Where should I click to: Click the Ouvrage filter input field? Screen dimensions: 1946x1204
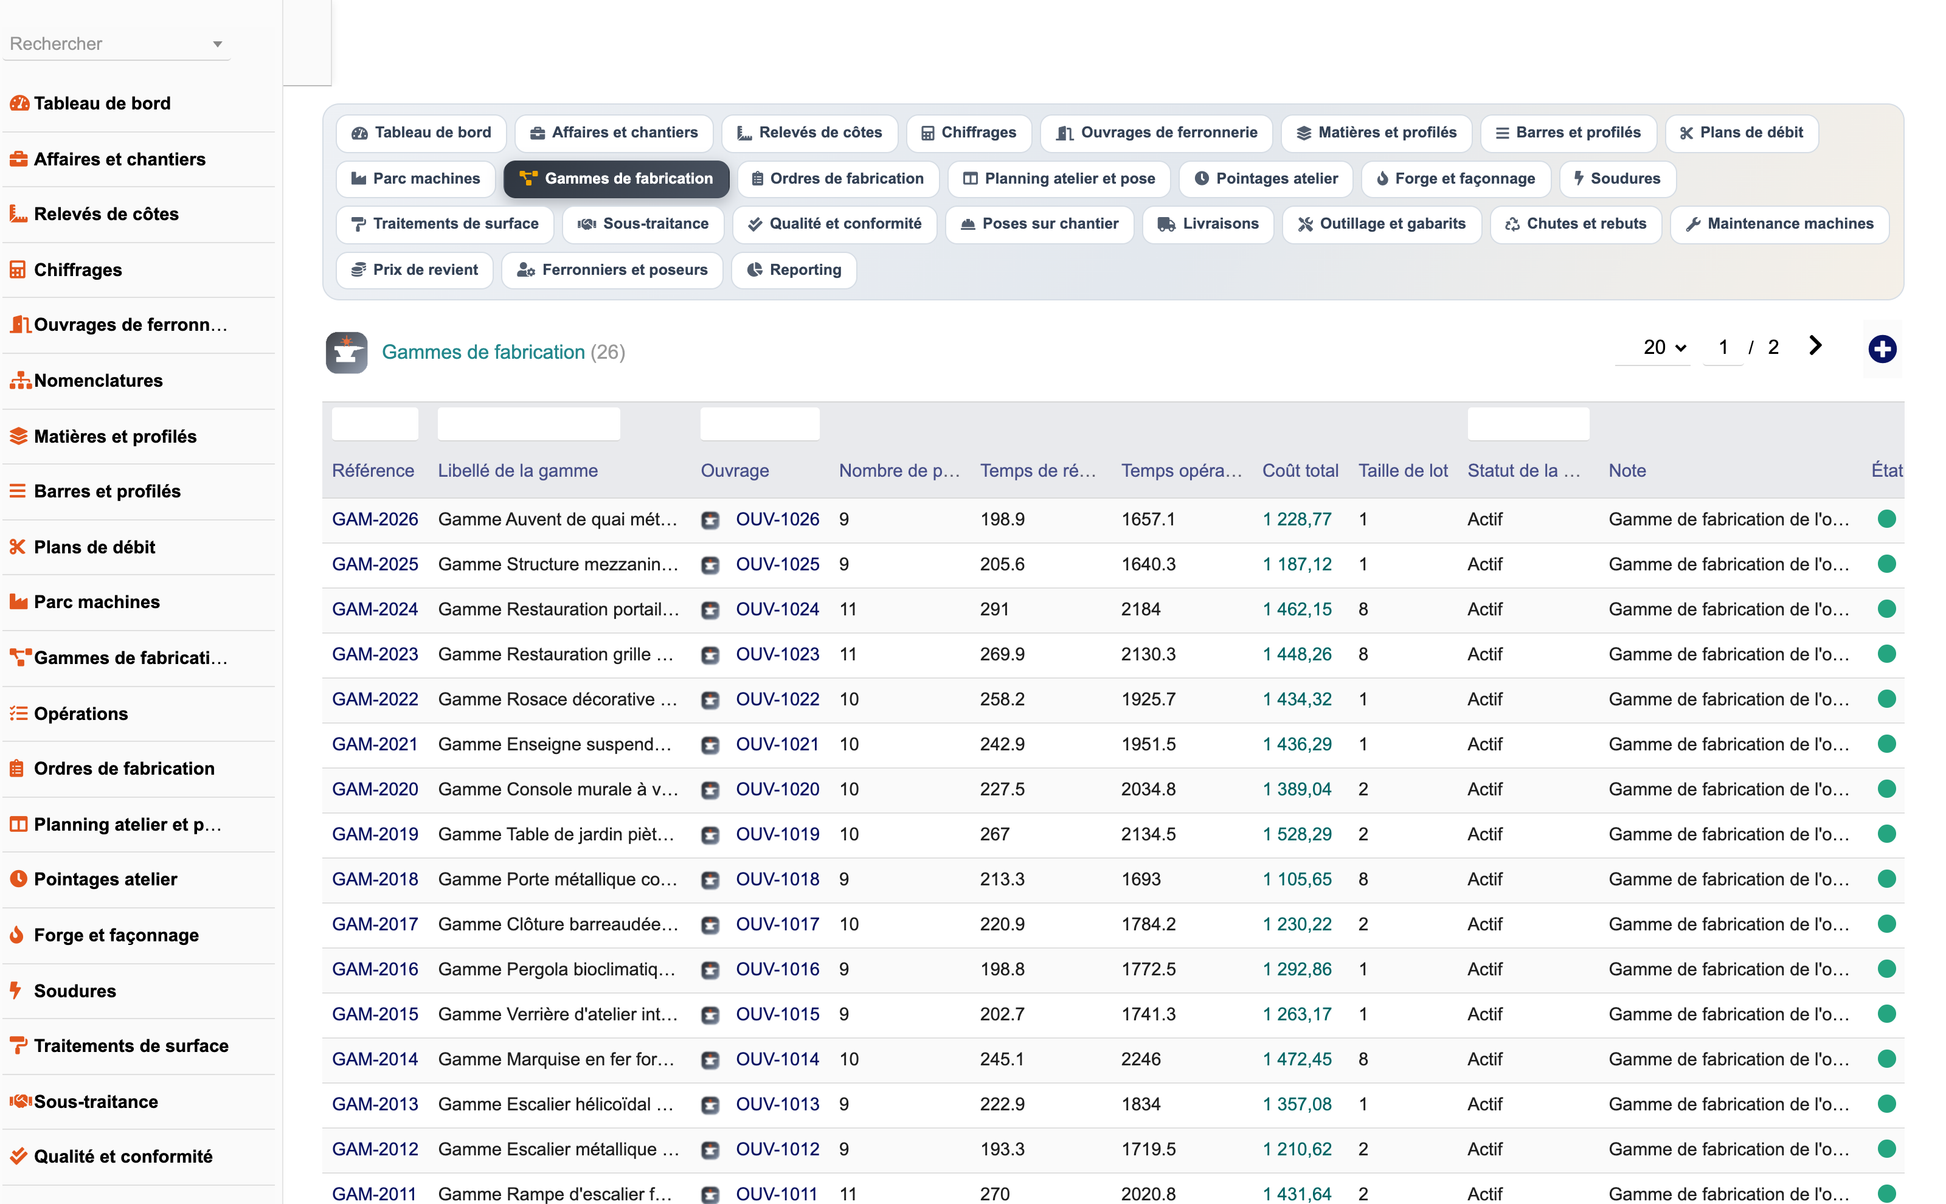point(760,424)
